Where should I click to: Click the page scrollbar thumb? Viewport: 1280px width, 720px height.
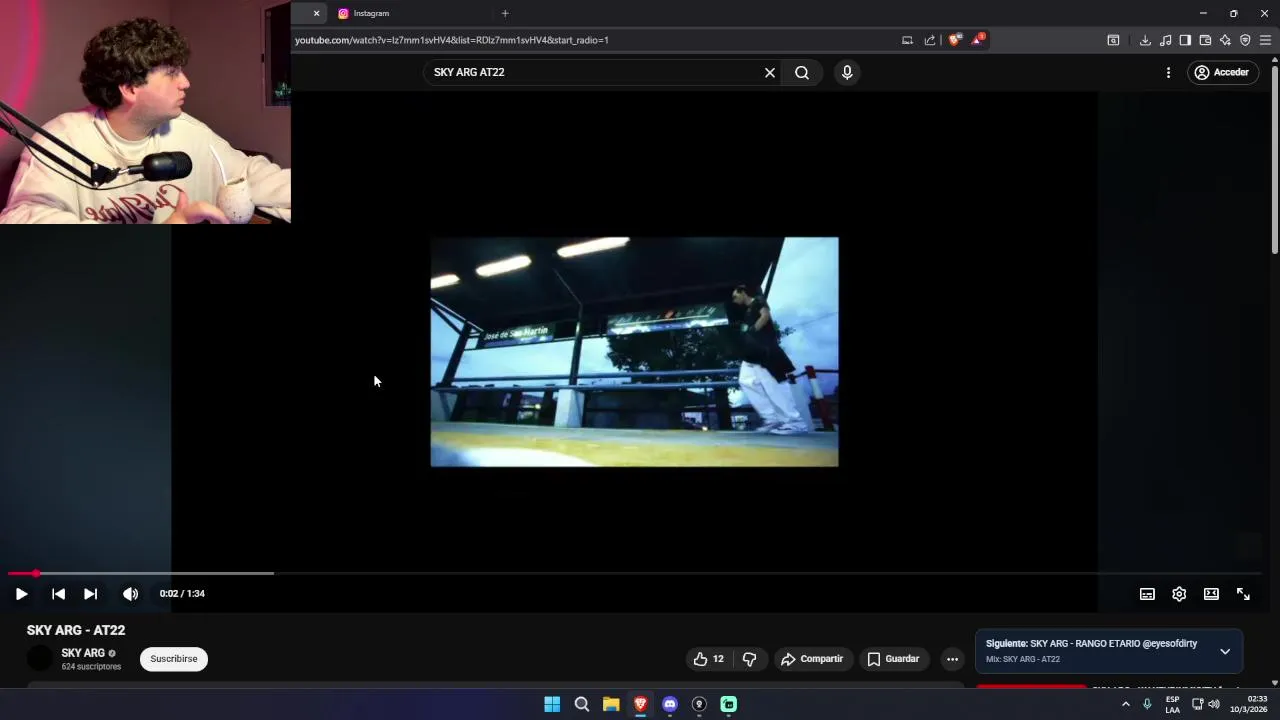[x=1275, y=160]
